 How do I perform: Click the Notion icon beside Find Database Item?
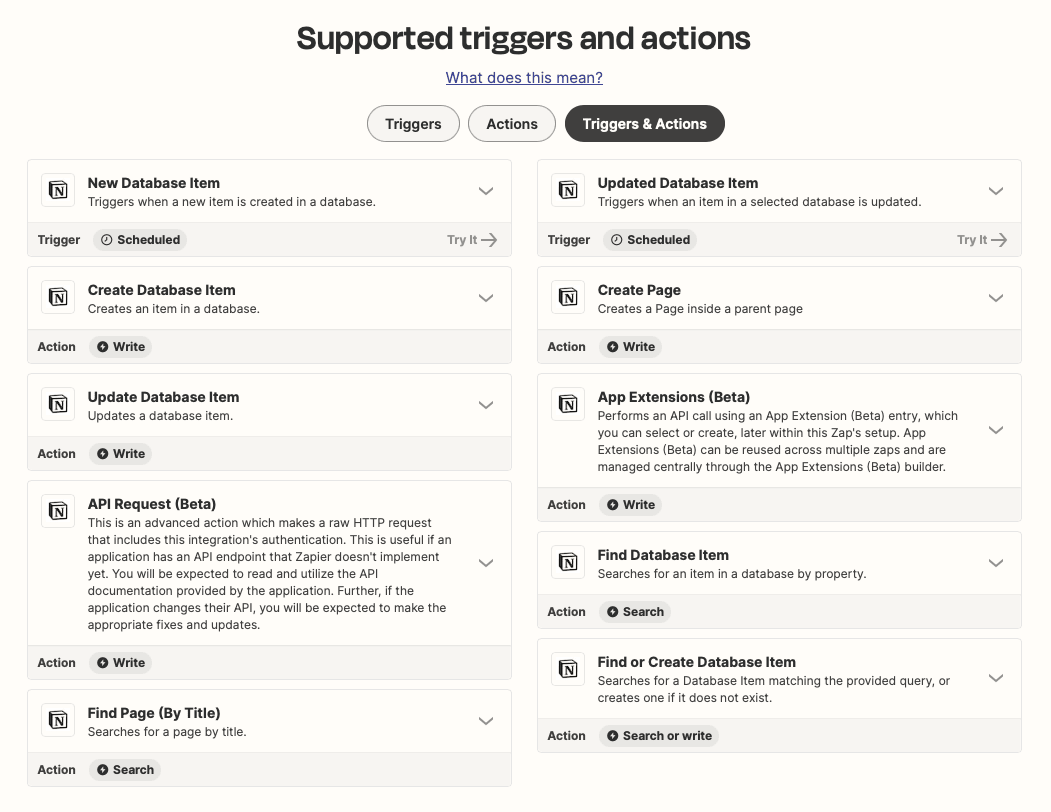pos(568,563)
